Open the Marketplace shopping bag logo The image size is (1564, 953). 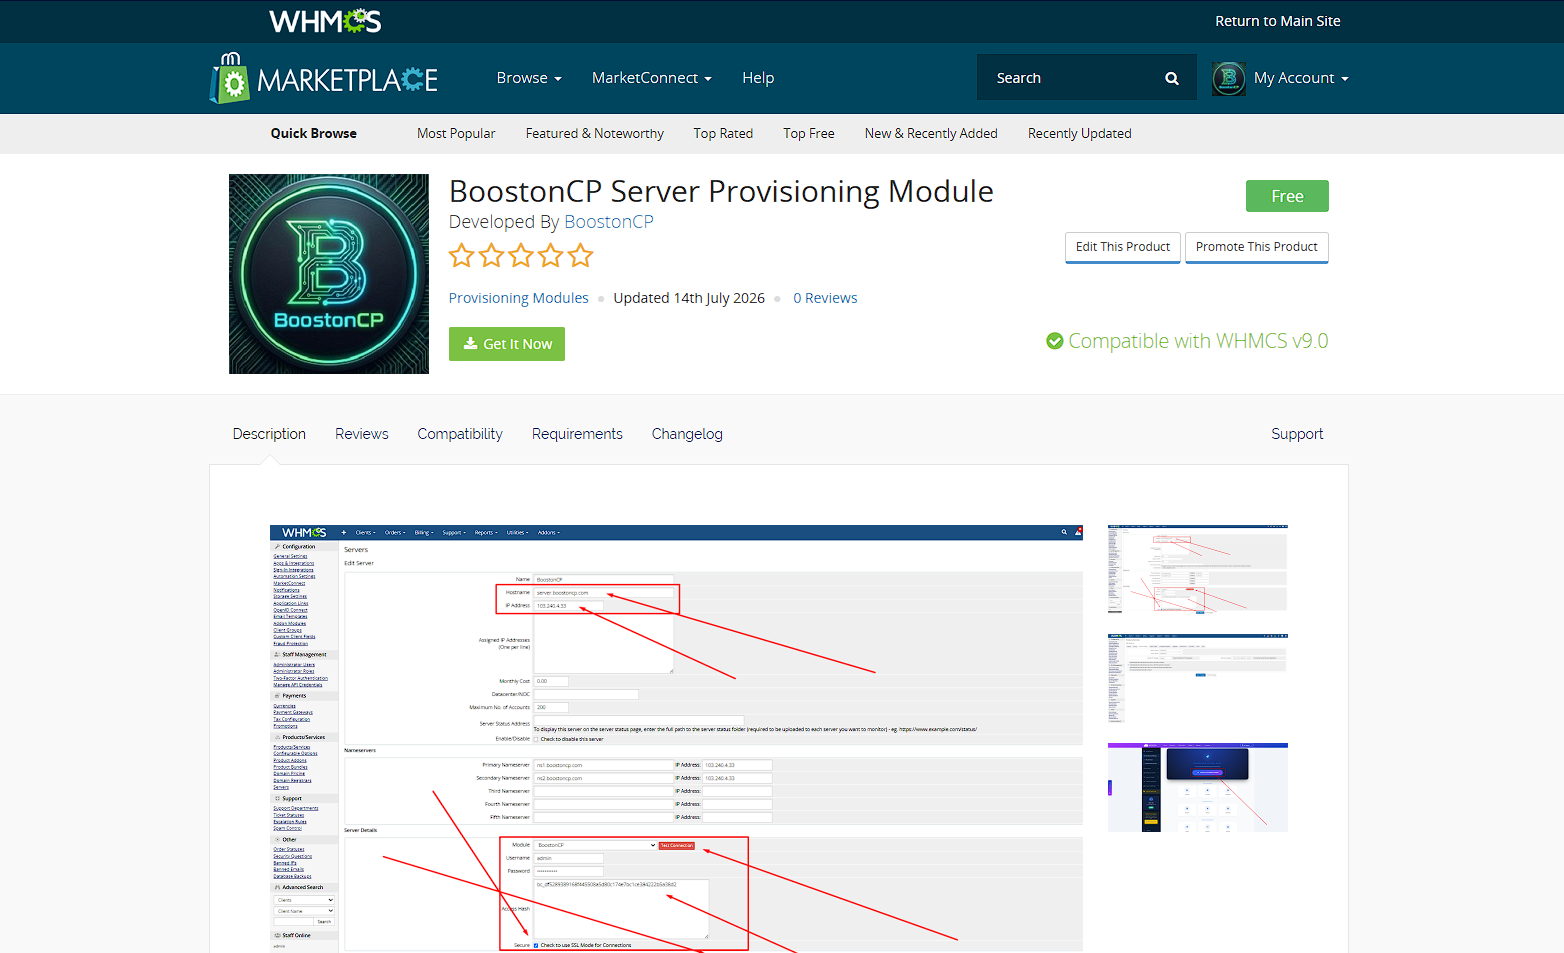click(x=230, y=78)
